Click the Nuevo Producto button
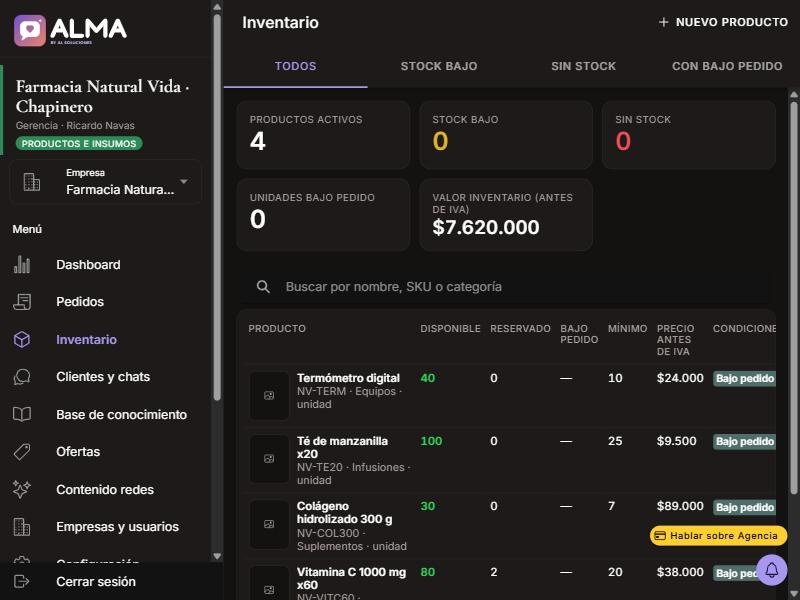This screenshot has height=600, width=800. tap(723, 22)
